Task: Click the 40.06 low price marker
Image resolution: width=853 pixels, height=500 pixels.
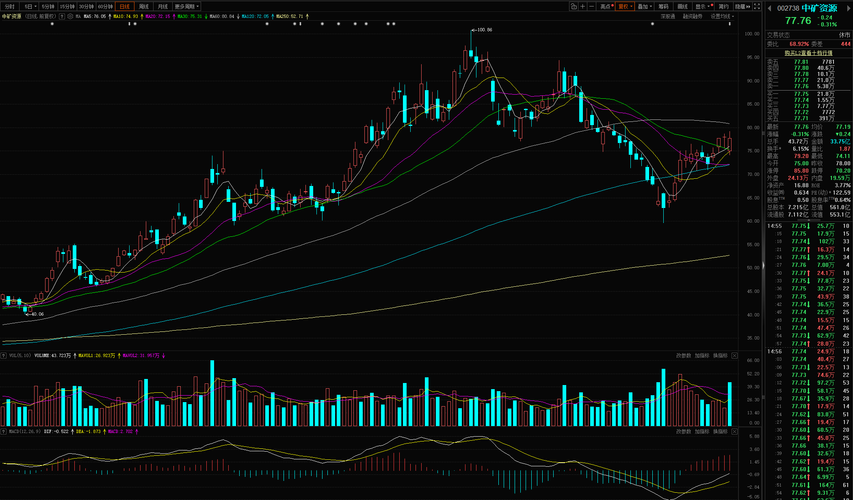Action: [36, 314]
